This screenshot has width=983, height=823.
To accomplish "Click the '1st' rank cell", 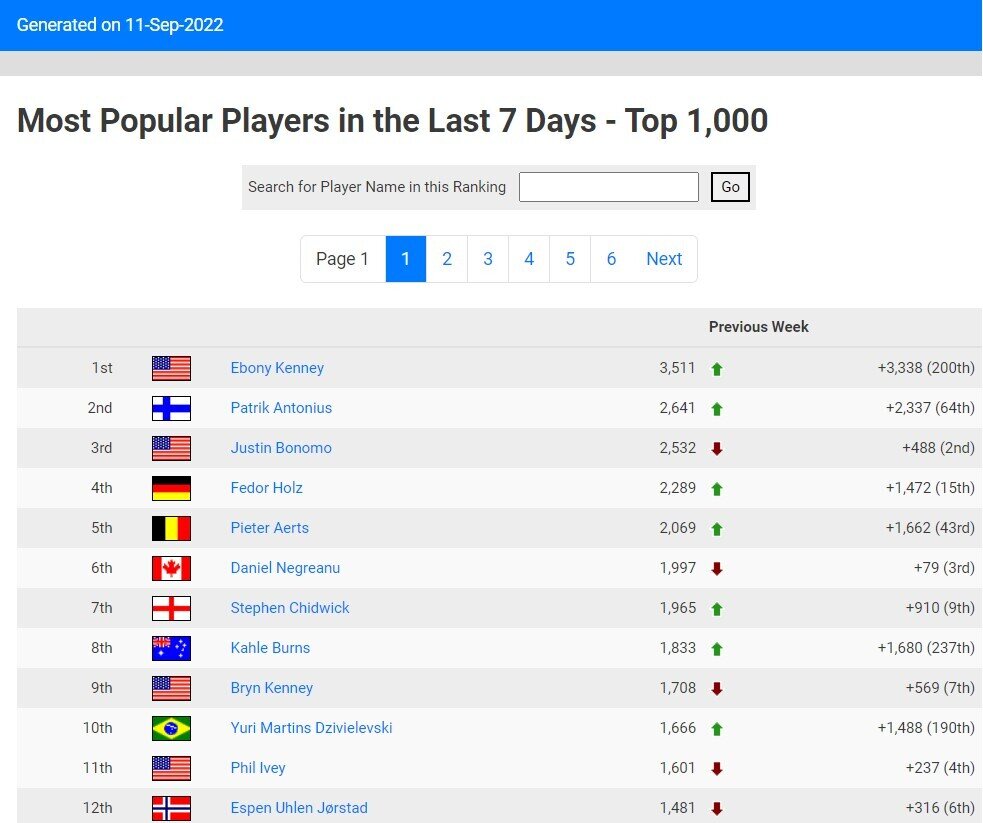I will [x=102, y=368].
